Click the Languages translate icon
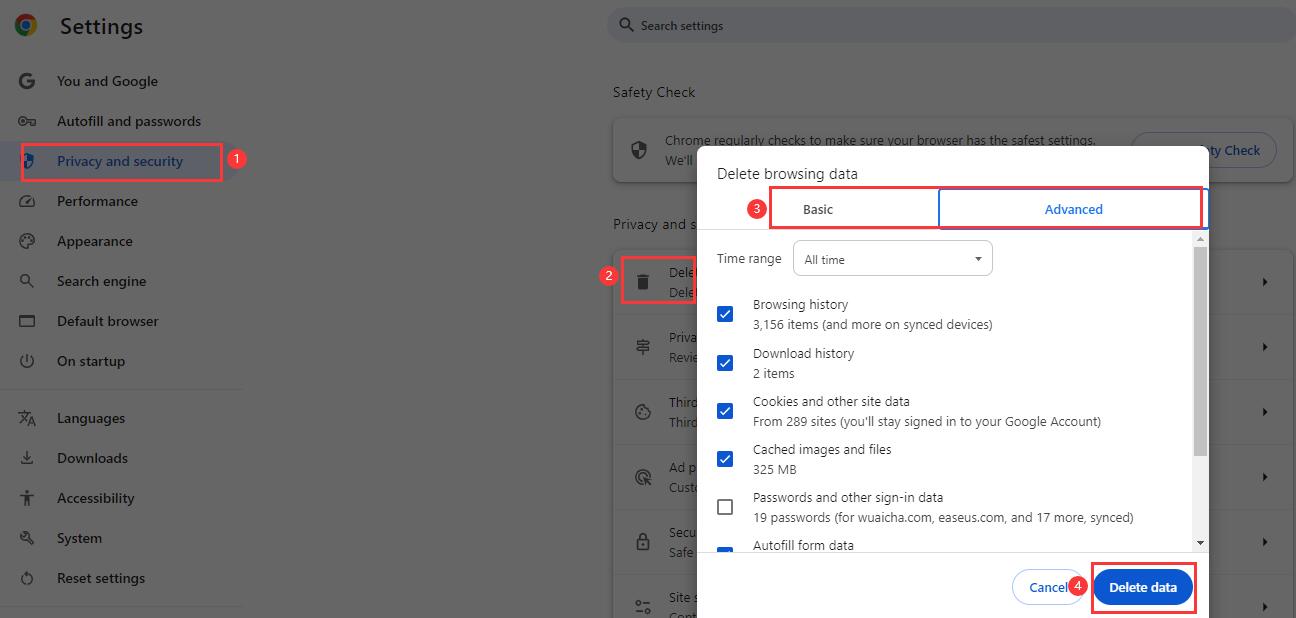The width and height of the screenshot is (1296, 618). pos(27,418)
